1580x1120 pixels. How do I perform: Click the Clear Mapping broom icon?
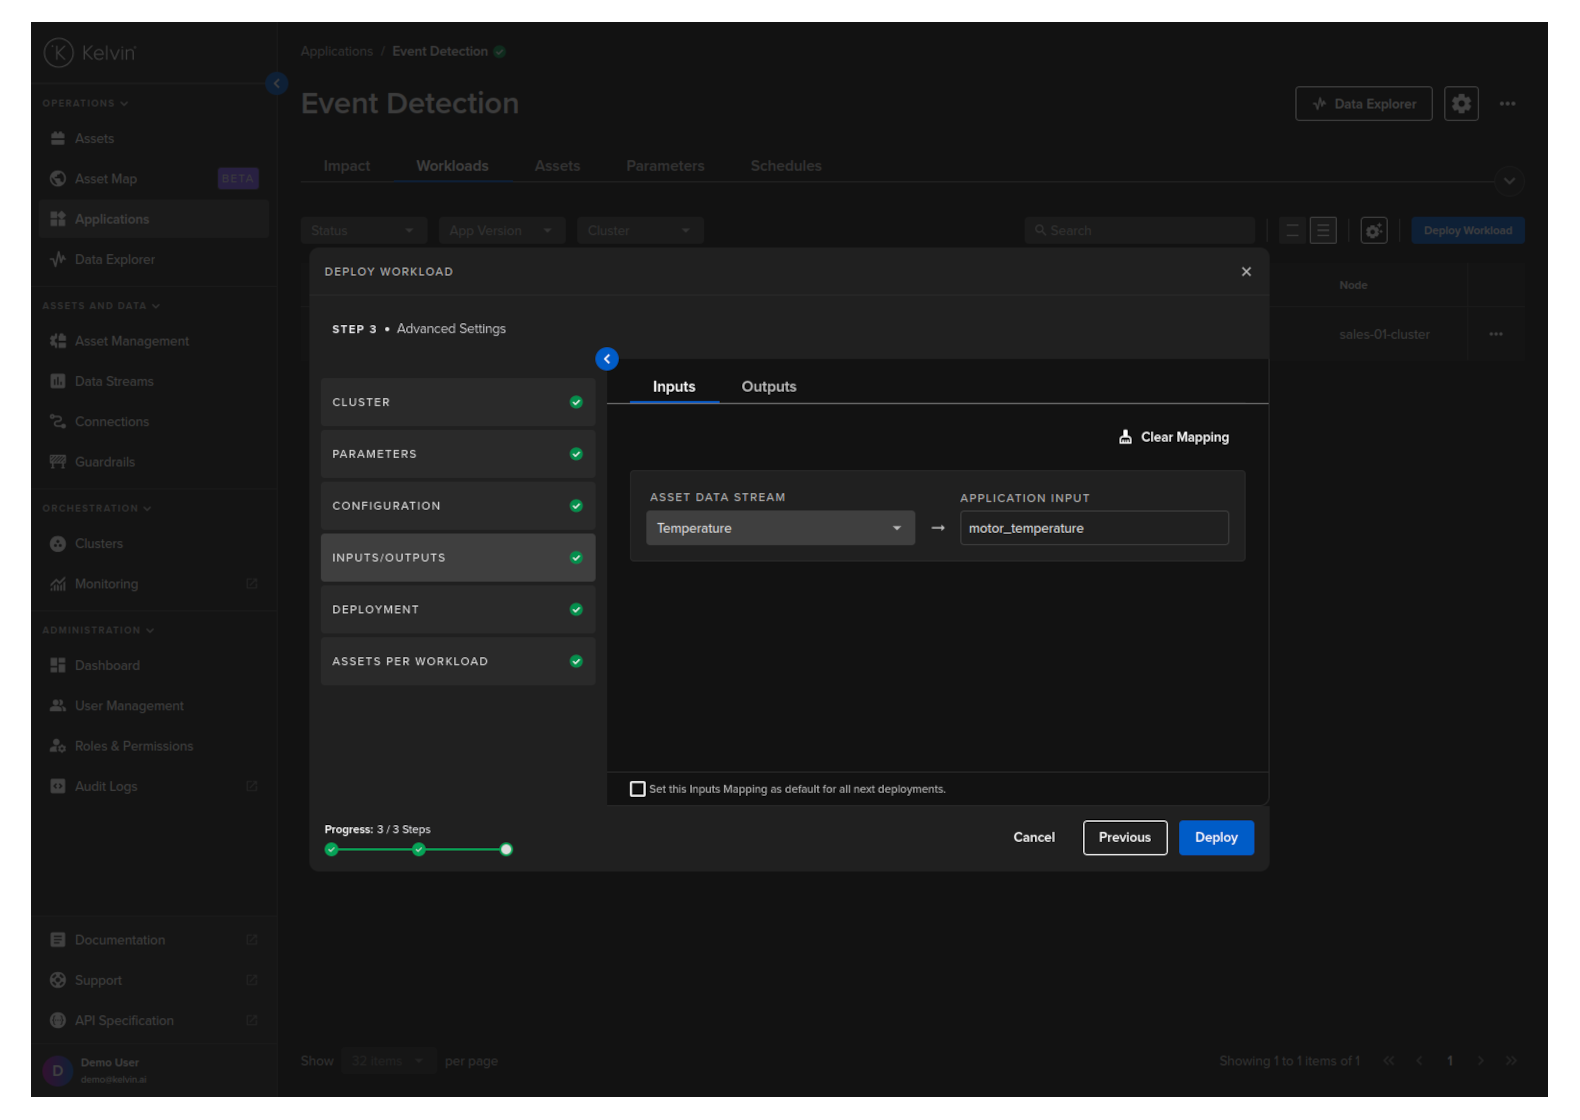point(1125,437)
